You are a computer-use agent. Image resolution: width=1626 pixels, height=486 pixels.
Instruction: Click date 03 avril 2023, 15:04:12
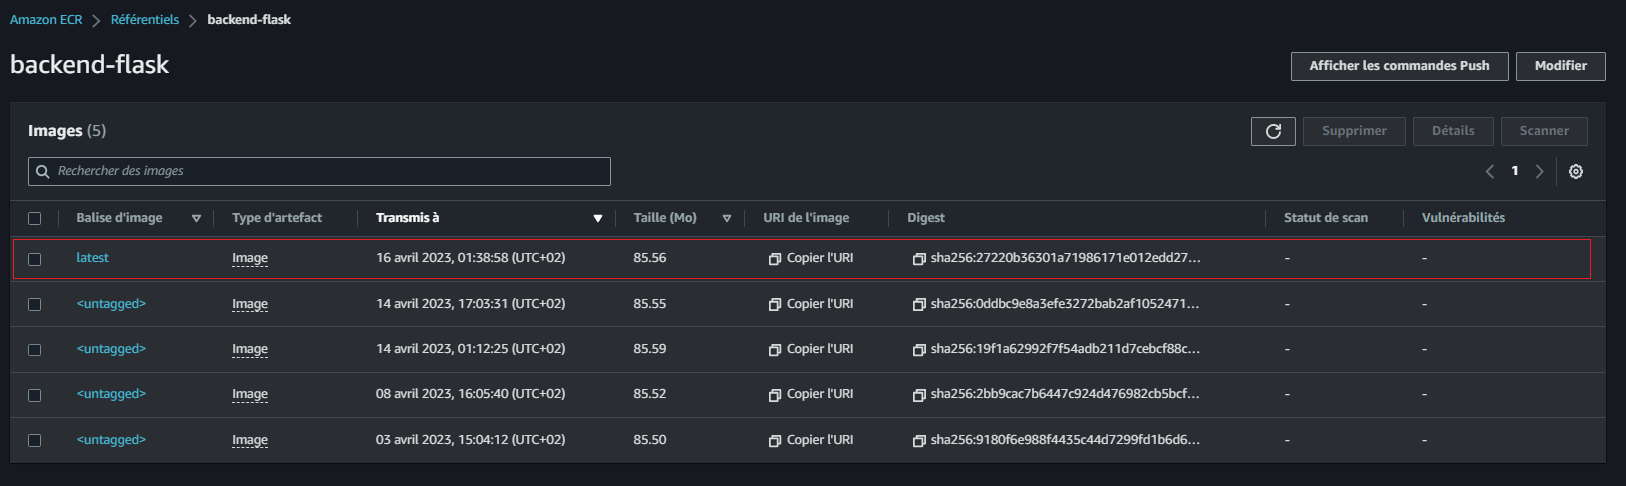point(470,440)
